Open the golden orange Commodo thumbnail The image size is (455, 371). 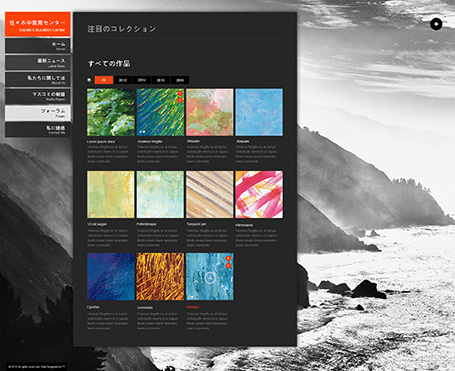pos(160,277)
